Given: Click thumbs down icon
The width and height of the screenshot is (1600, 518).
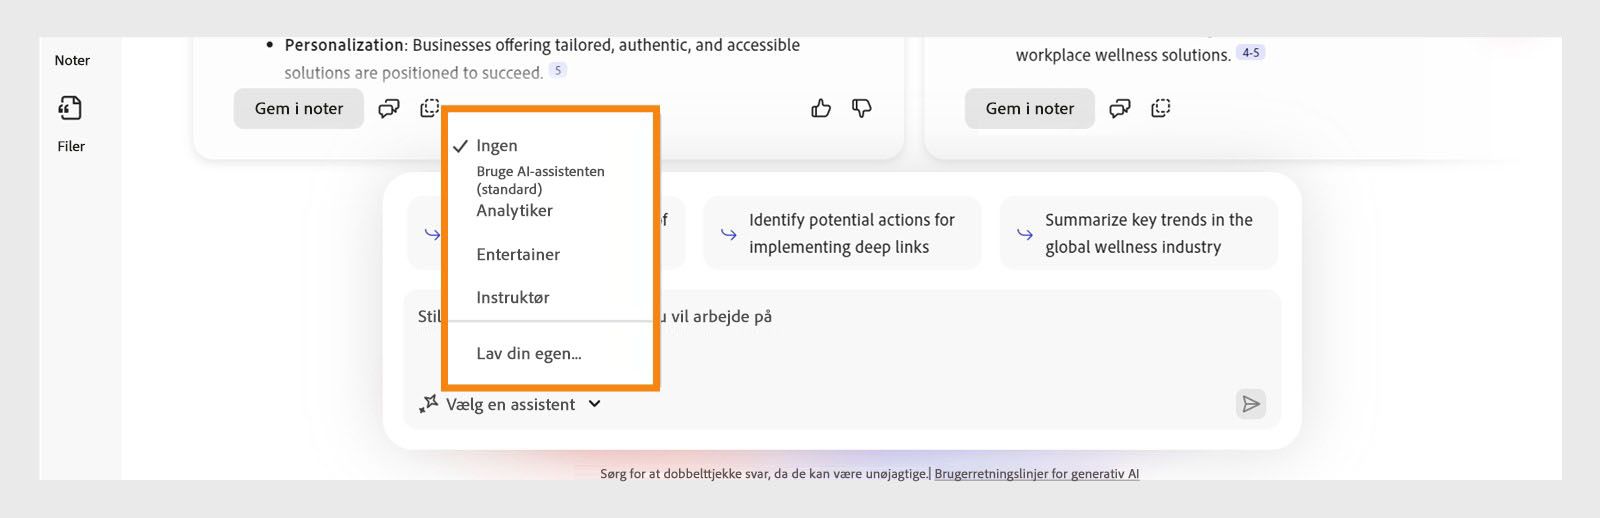Looking at the screenshot, I should pos(862,108).
